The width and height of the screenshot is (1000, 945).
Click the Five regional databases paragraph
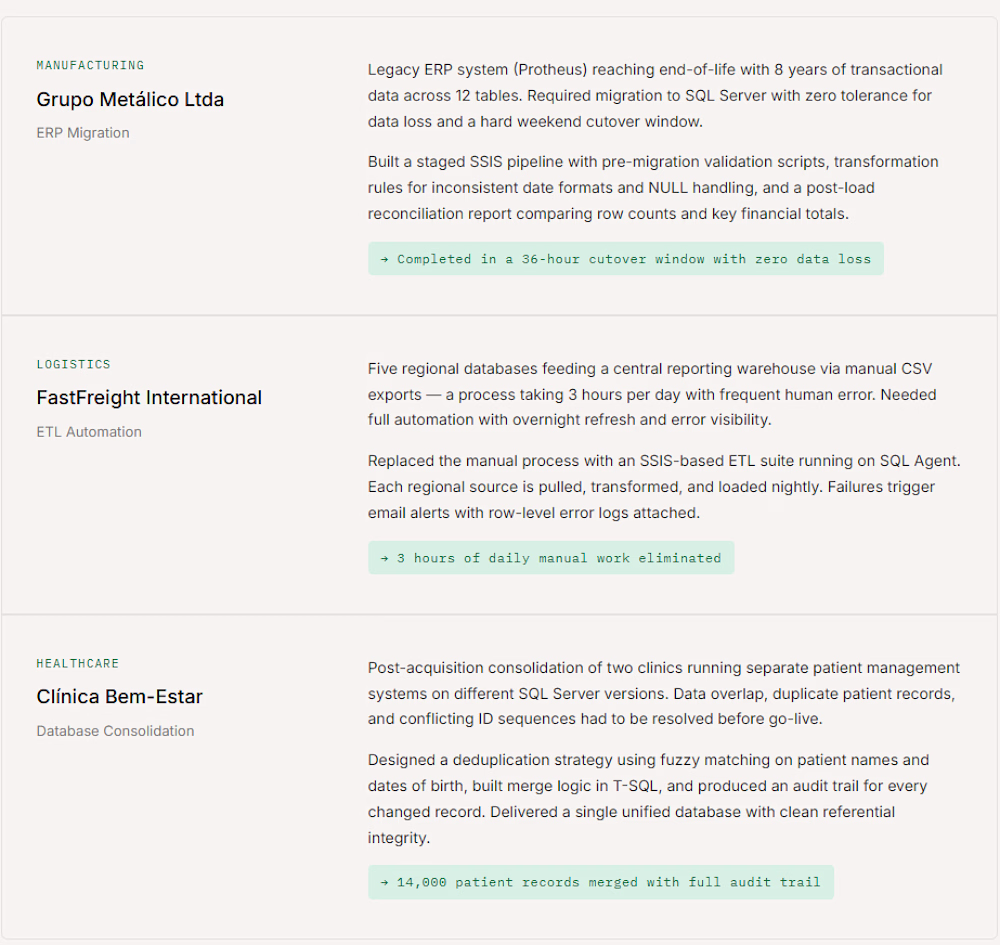click(652, 394)
